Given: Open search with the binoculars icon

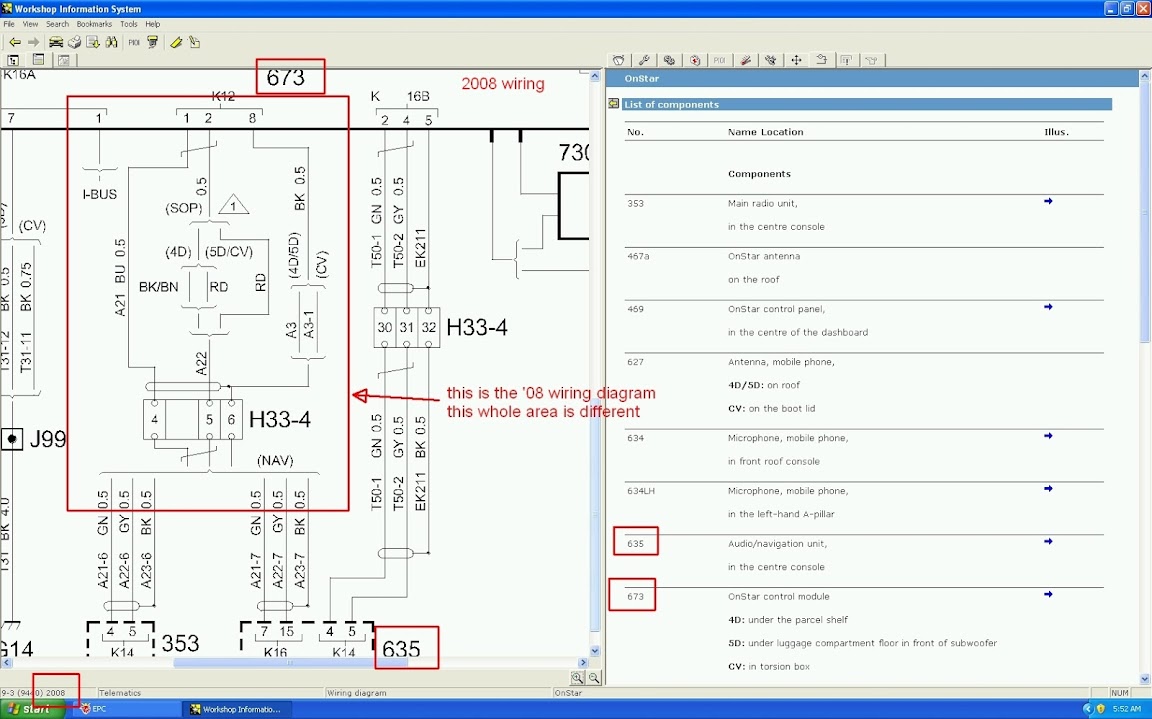Looking at the screenshot, I should [x=112, y=43].
